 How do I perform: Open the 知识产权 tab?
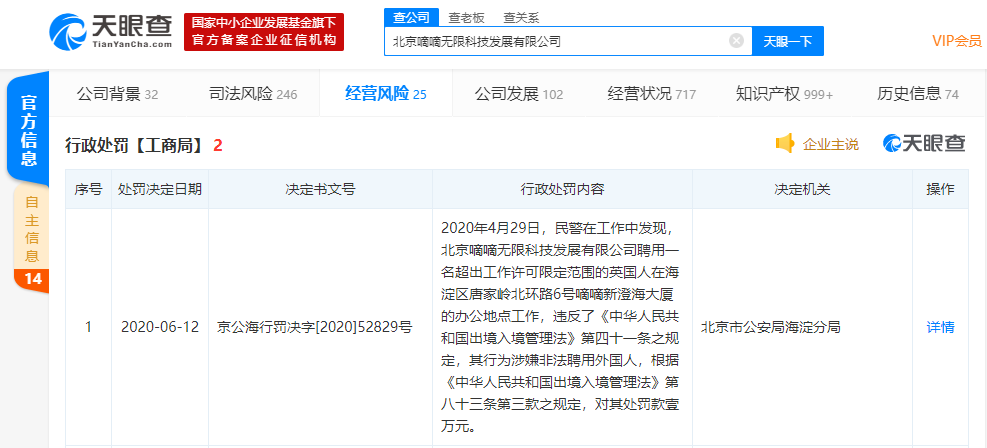(x=784, y=94)
